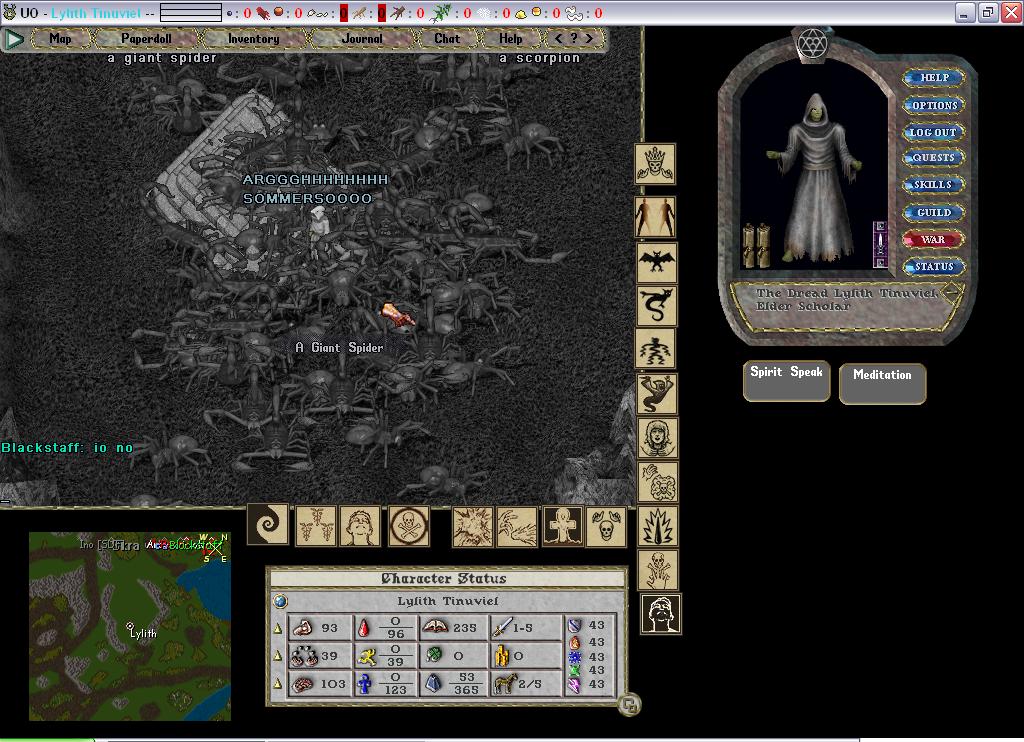
Task: Click the question mark in menu bar
Action: point(573,39)
